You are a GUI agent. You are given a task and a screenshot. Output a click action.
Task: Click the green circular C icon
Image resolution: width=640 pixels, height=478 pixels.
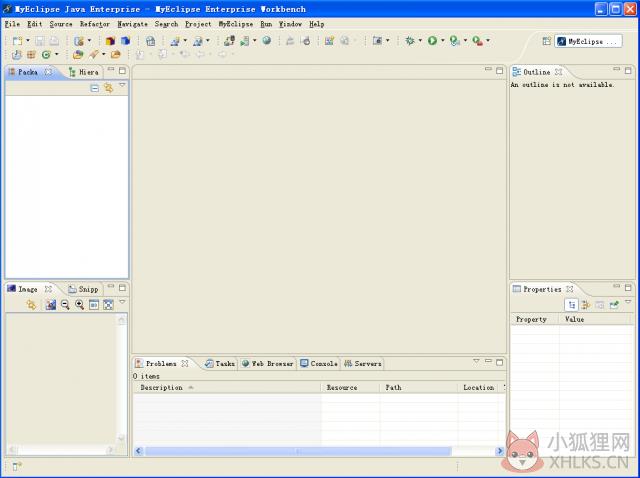click(46, 54)
